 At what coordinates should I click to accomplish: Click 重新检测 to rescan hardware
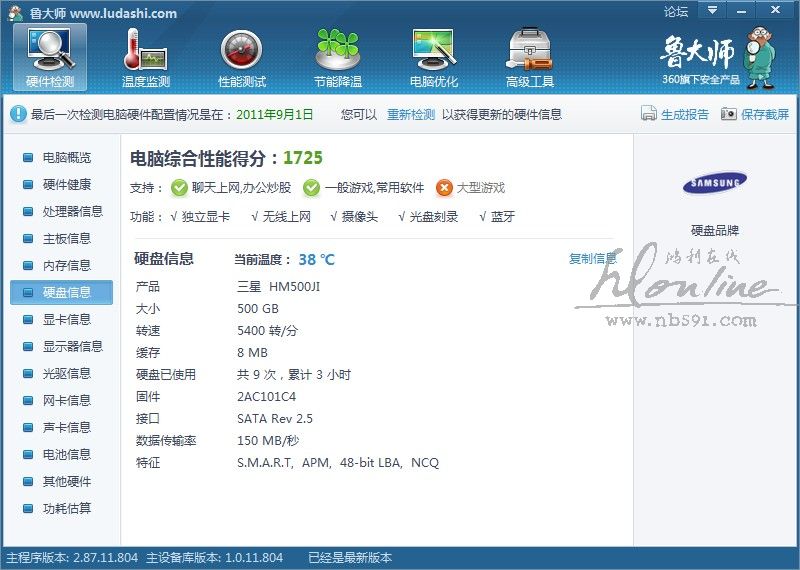[x=411, y=114]
